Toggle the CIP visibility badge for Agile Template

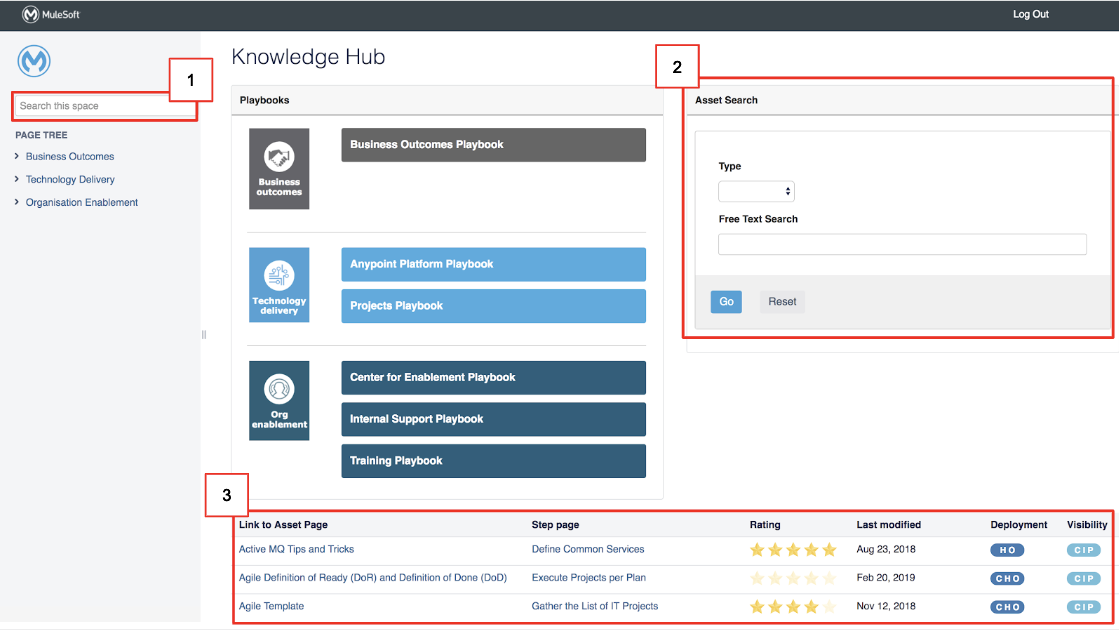[x=1083, y=606]
